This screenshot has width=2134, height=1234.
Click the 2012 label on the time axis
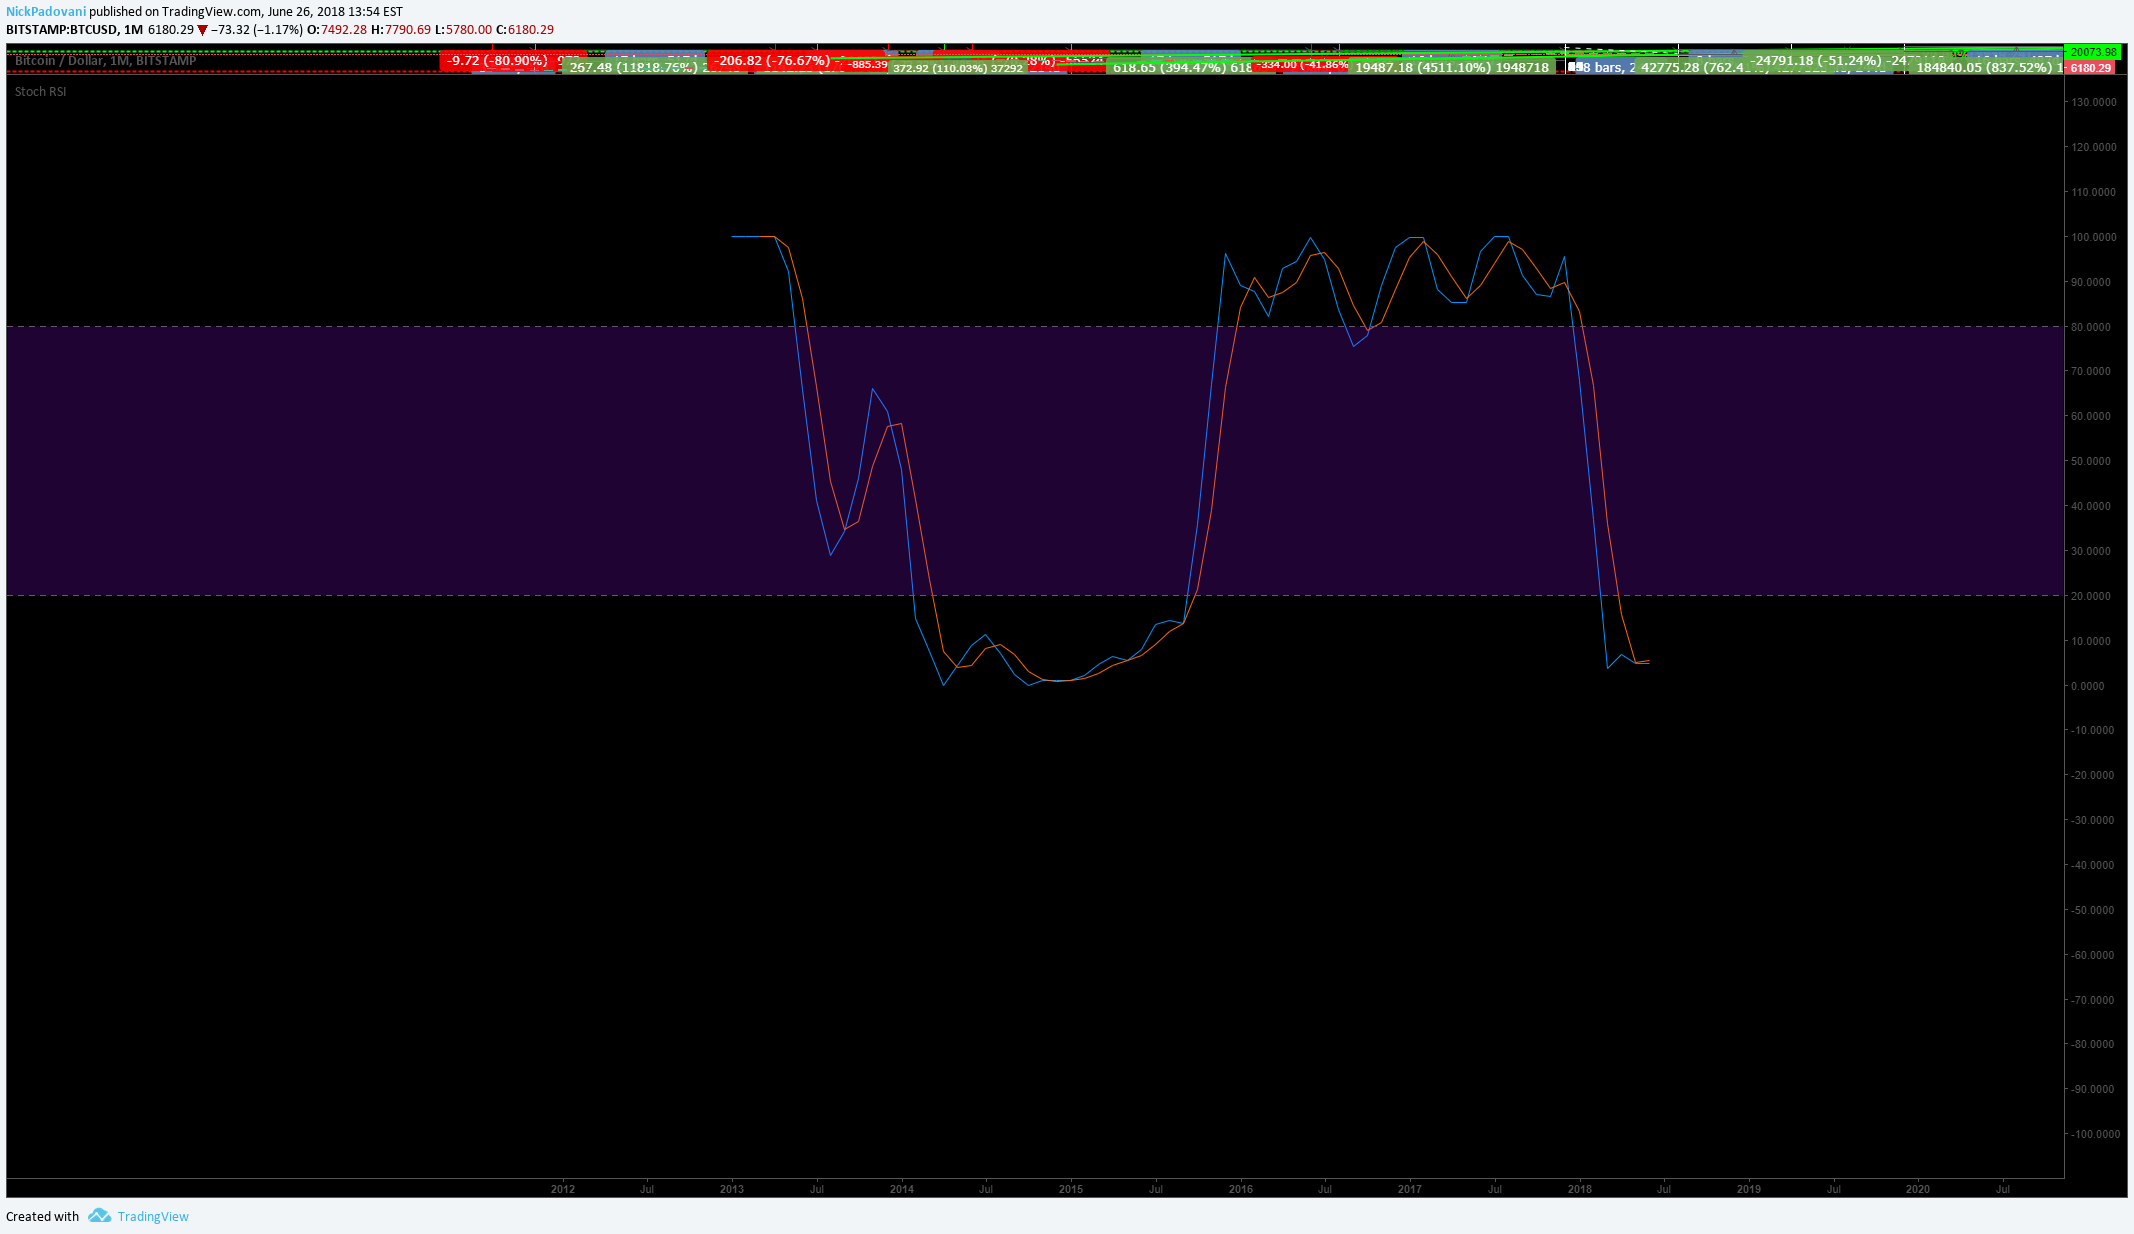(563, 1189)
